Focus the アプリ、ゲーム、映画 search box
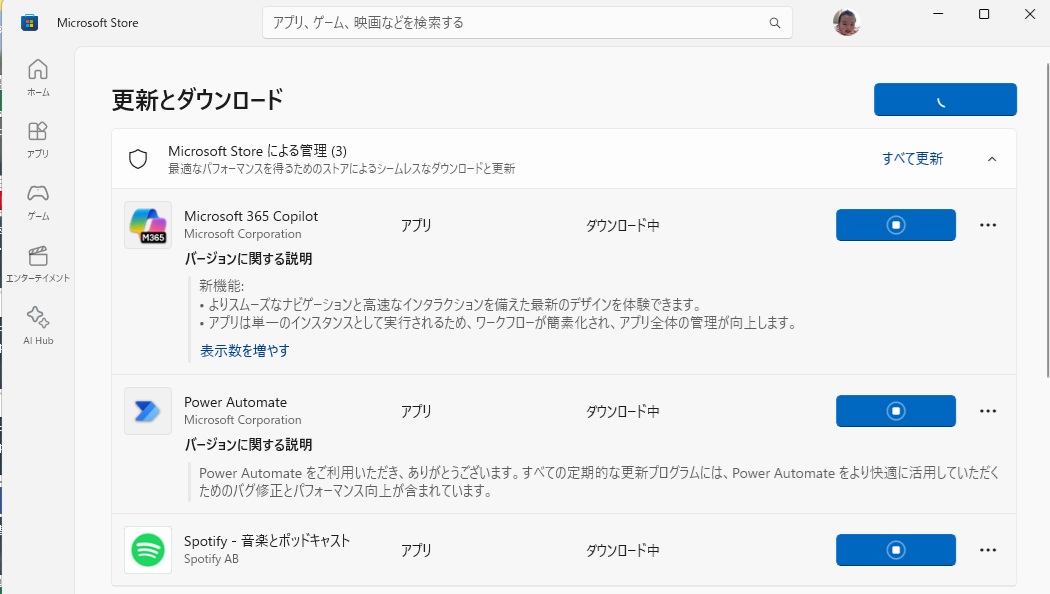The width and height of the screenshot is (1050, 594). [x=527, y=23]
